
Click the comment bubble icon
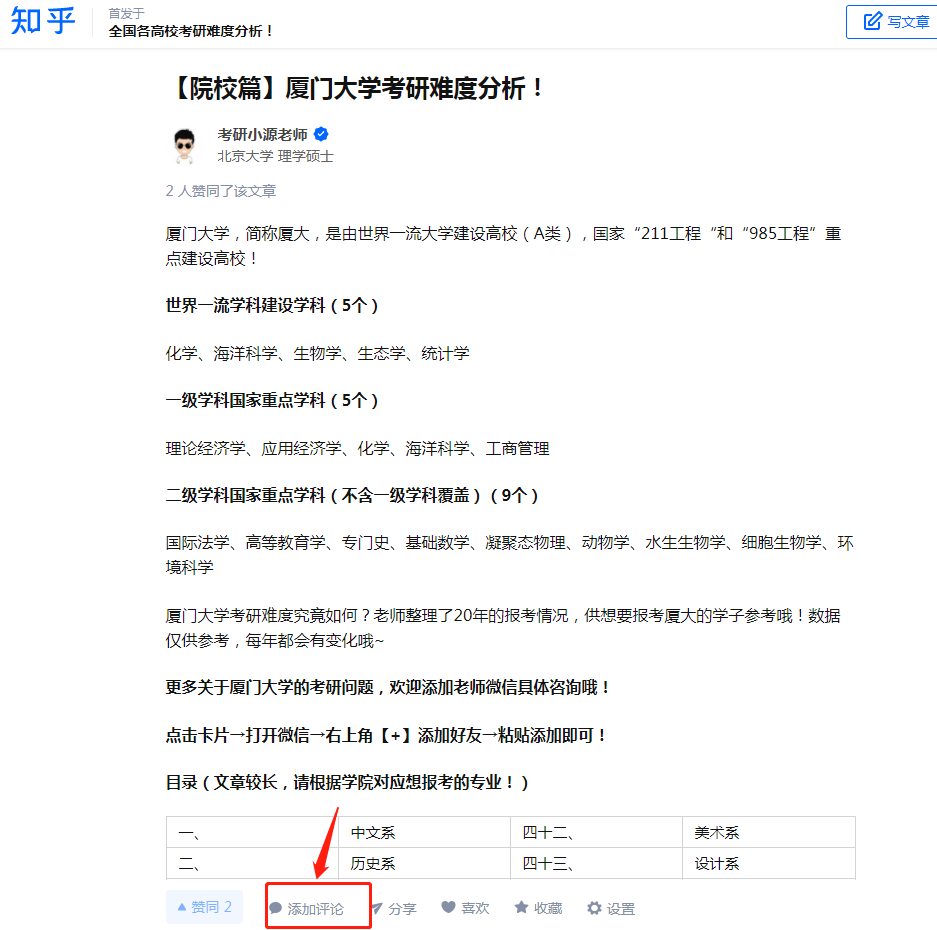[x=275, y=908]
